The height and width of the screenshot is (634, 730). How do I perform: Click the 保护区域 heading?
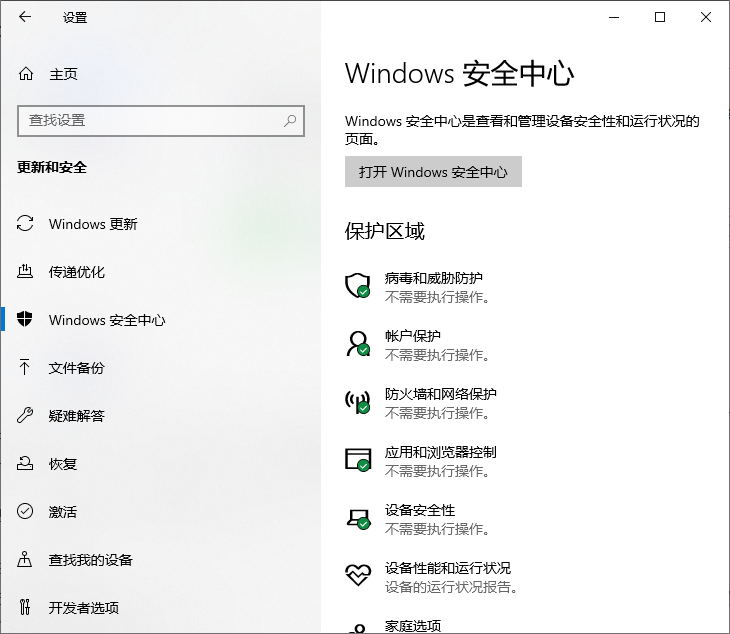point(385,231)
